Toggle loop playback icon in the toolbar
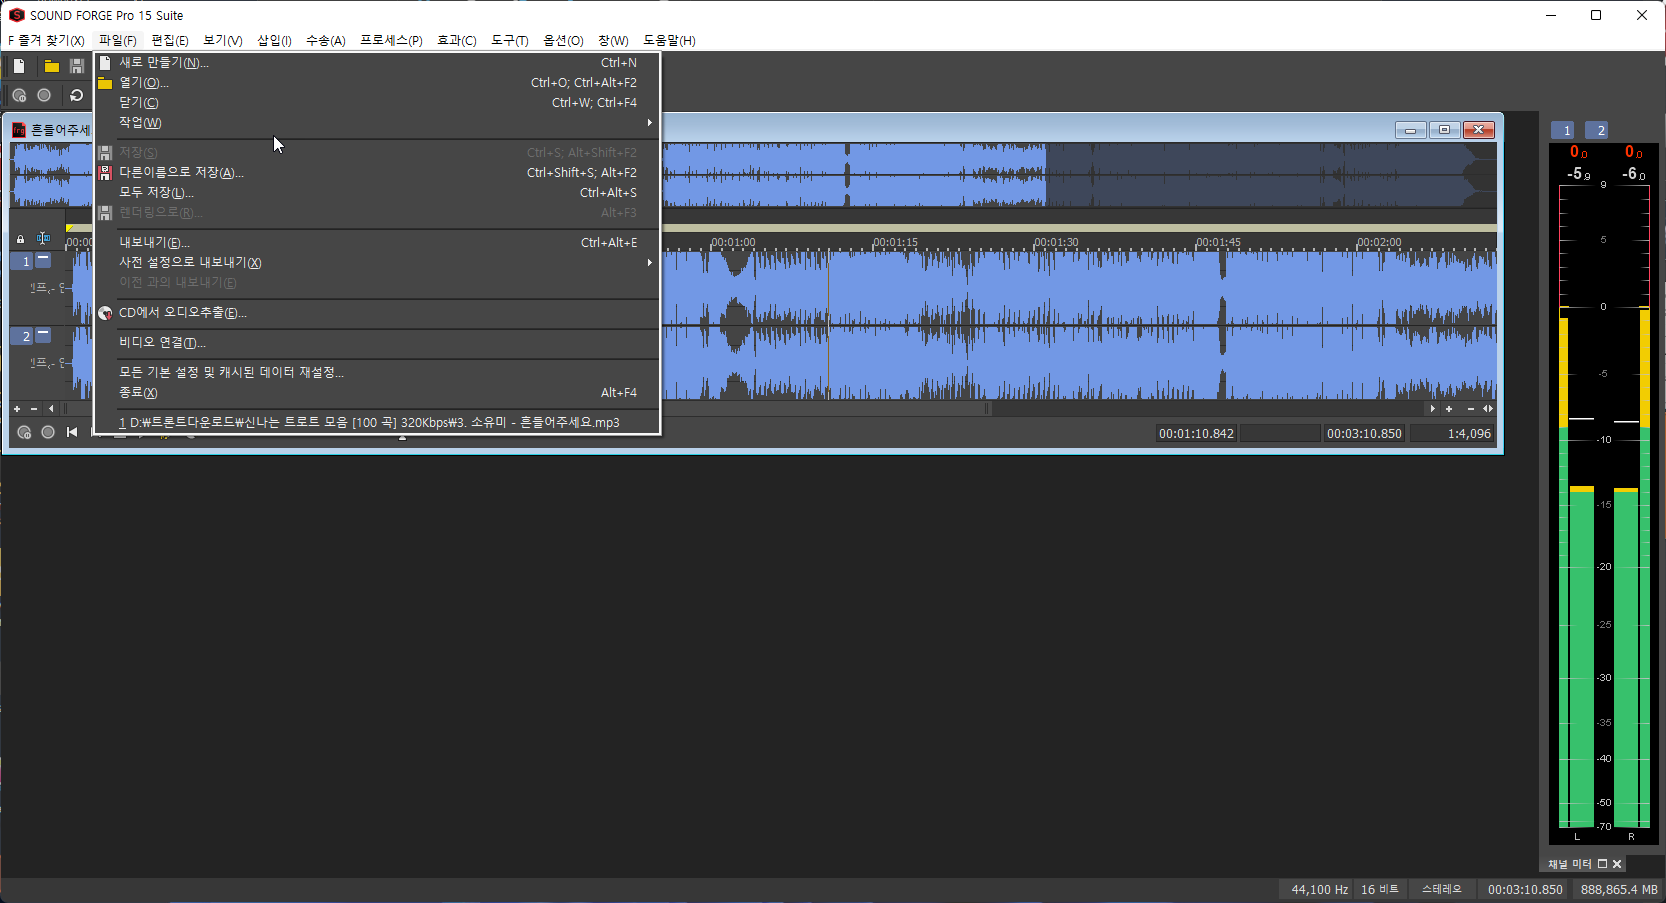1666x903 pixels. (x=76, y=95)
